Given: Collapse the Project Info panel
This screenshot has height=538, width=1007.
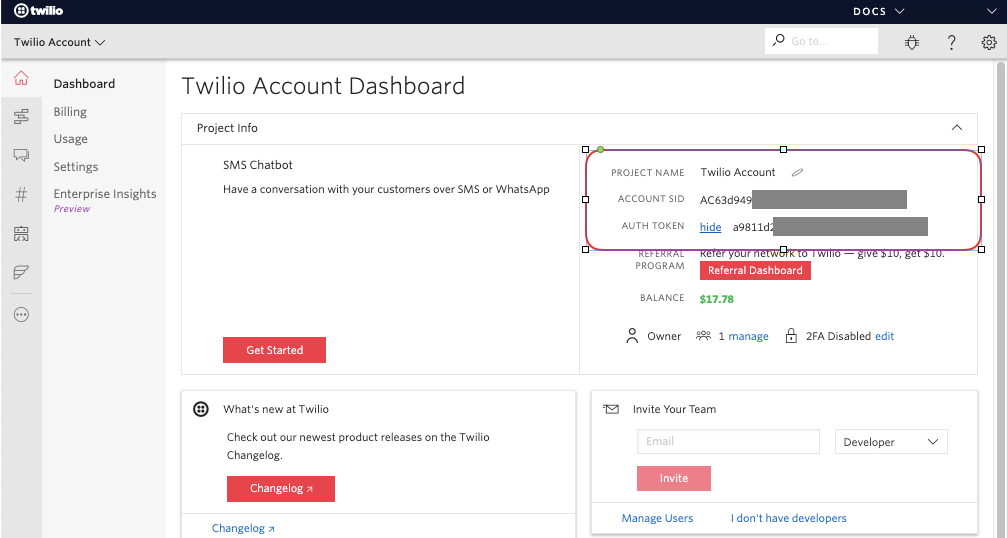Looking at the screenshot, I should [956, 128].
